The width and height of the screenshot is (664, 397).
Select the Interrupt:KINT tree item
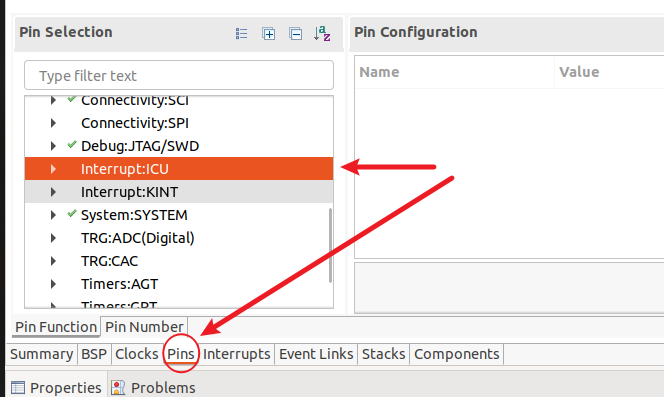tap(179, 192)
